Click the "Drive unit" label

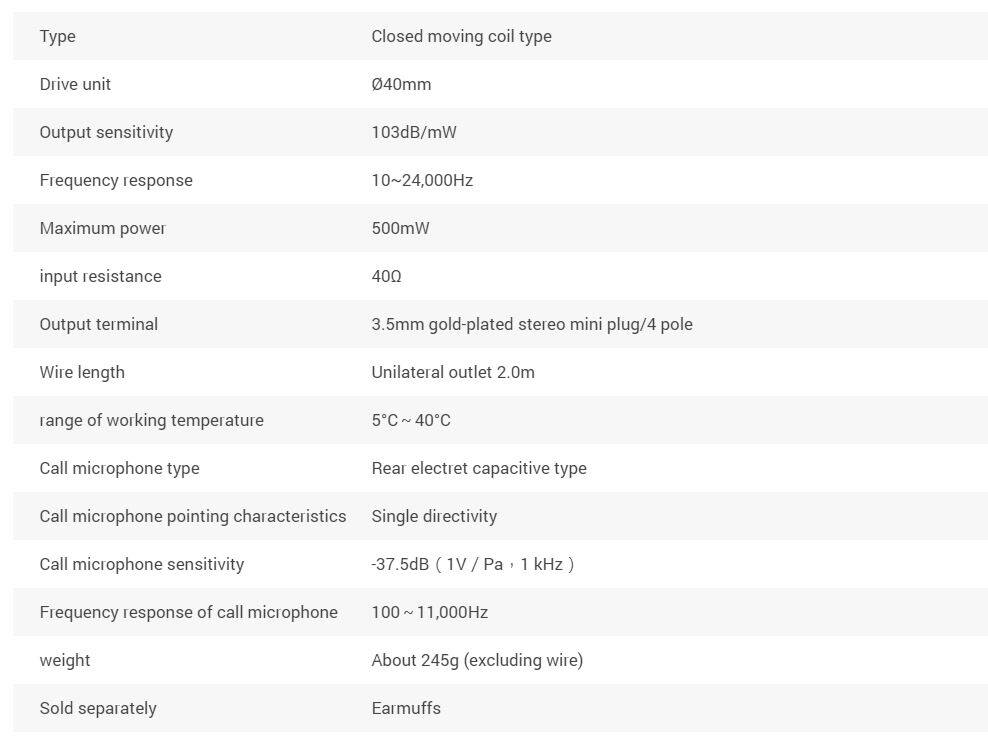pos(75,84)
